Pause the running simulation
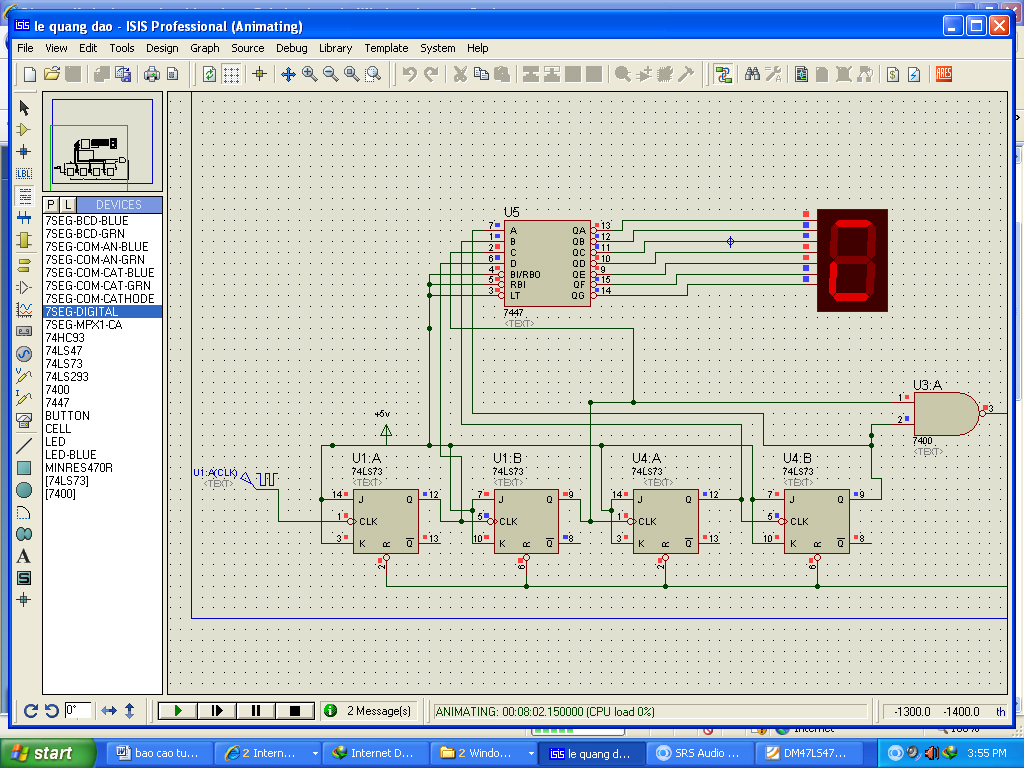Viewport: 1024px width, 768px height. tap(256, 711)
